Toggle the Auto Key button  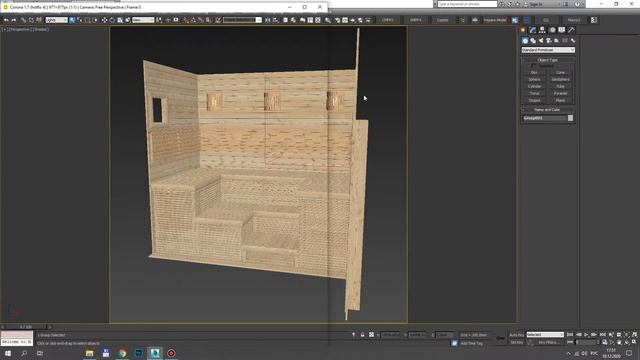(516, 335)
